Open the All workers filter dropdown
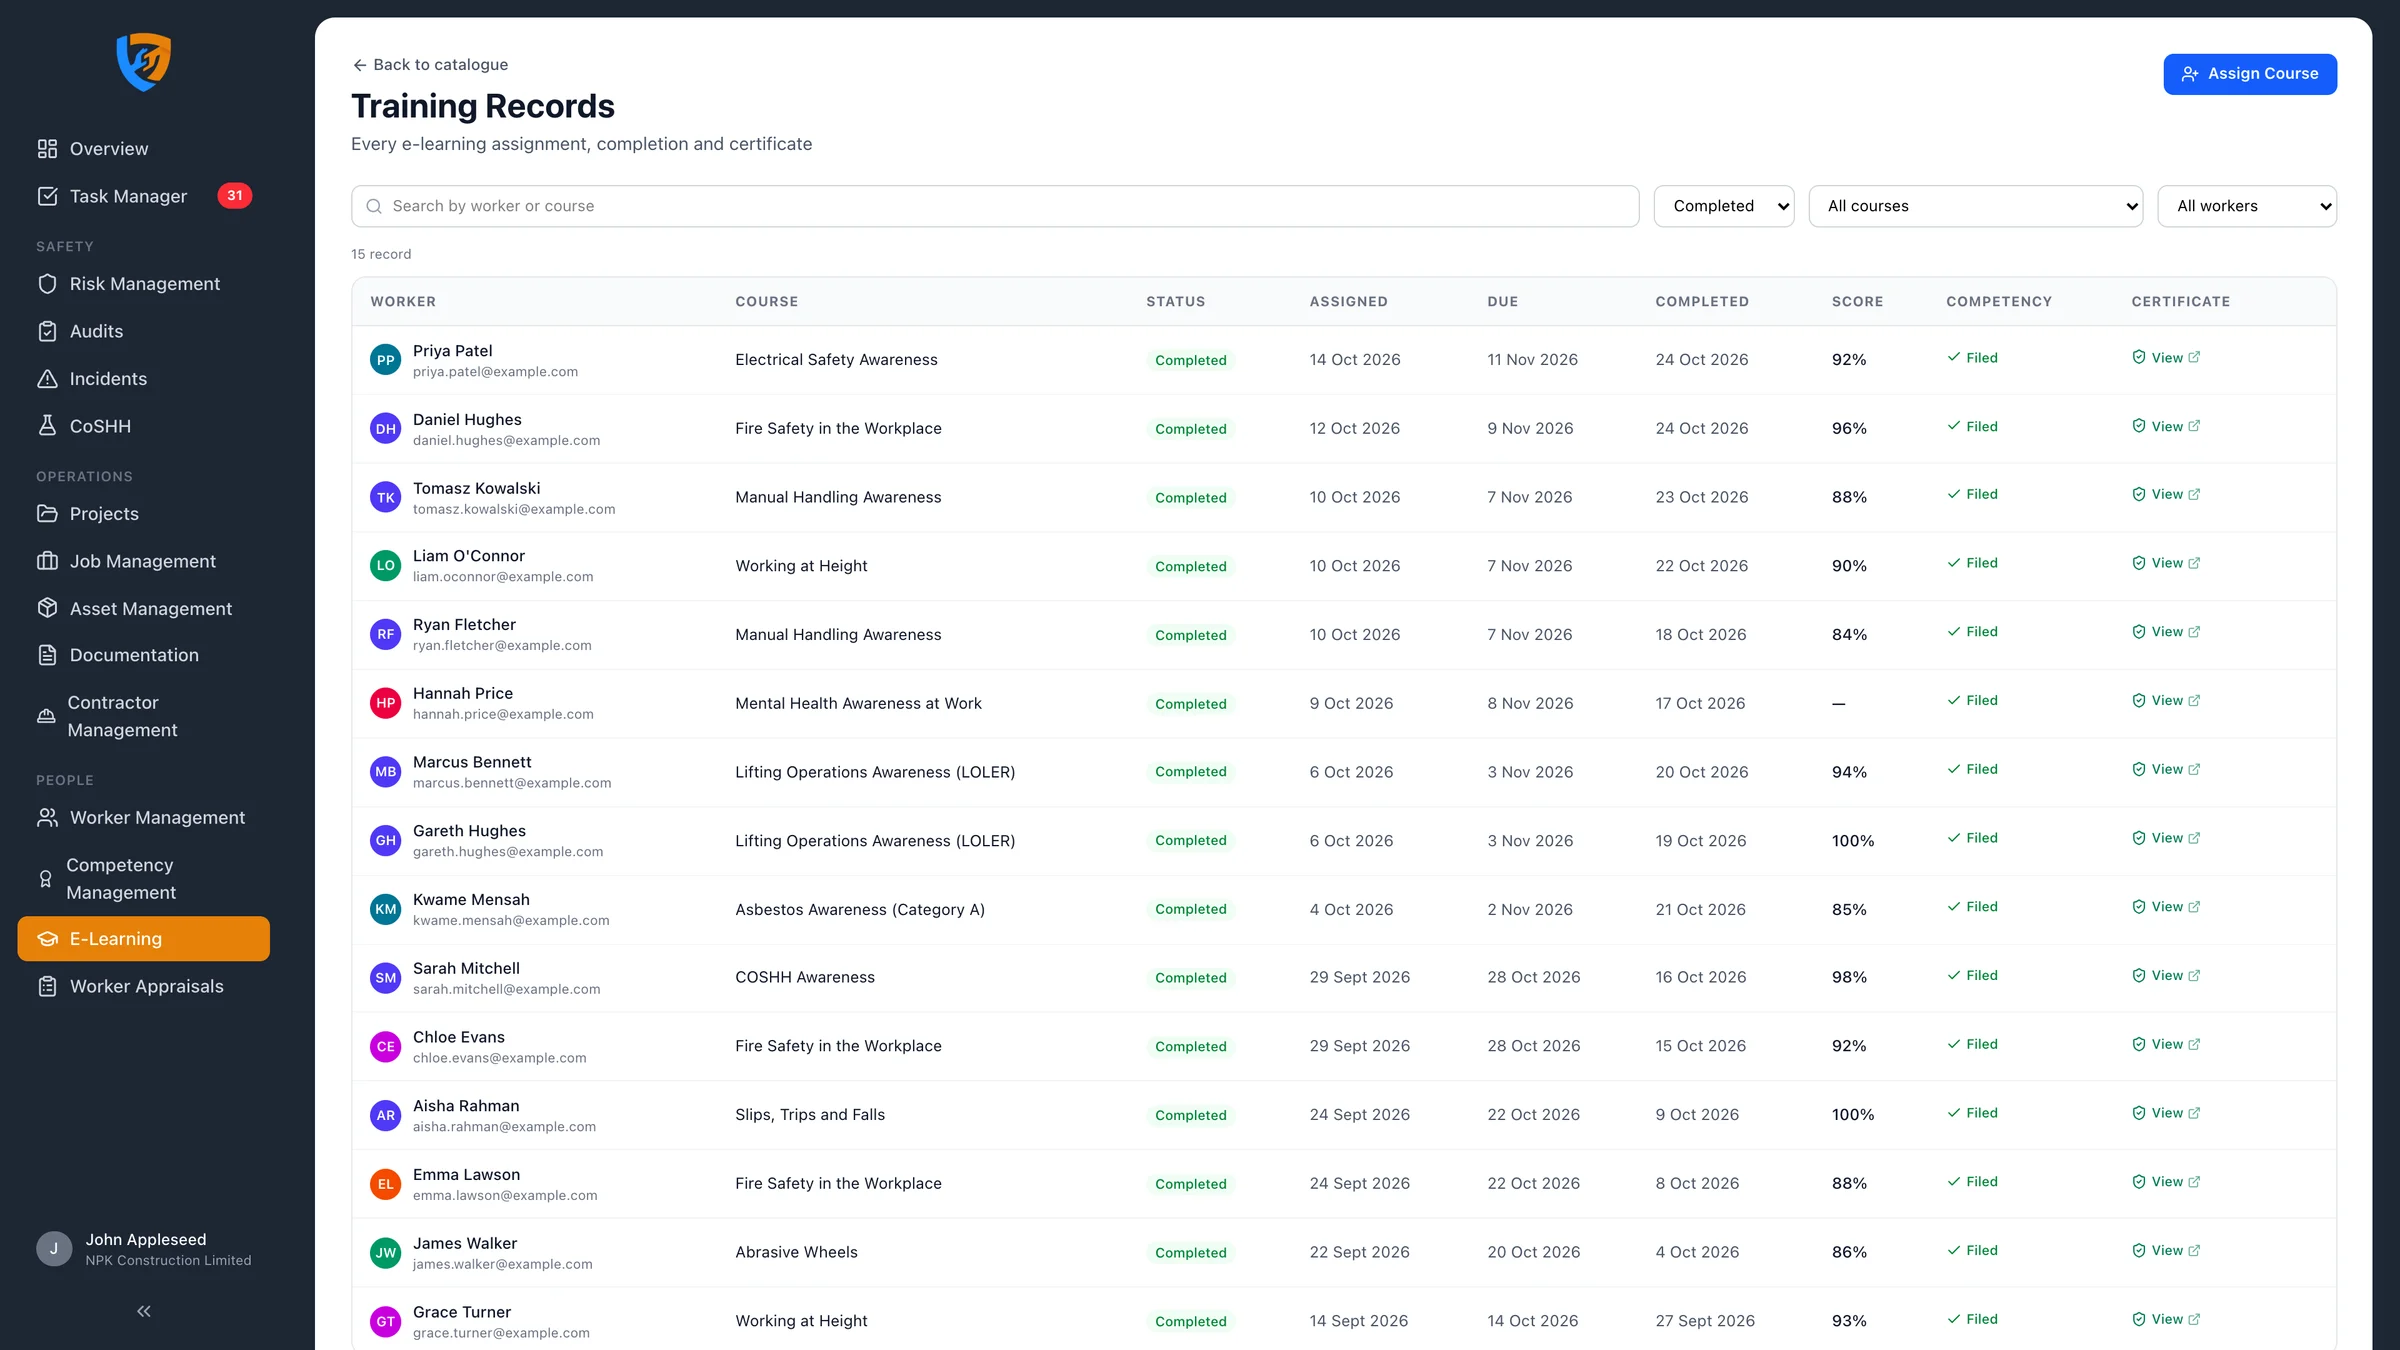This screenshot has height=1350, width=2400. tap(2247, 206)
